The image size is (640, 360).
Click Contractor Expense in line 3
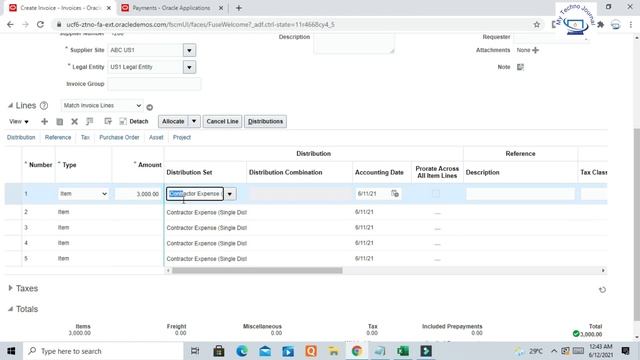coord(207,228)
